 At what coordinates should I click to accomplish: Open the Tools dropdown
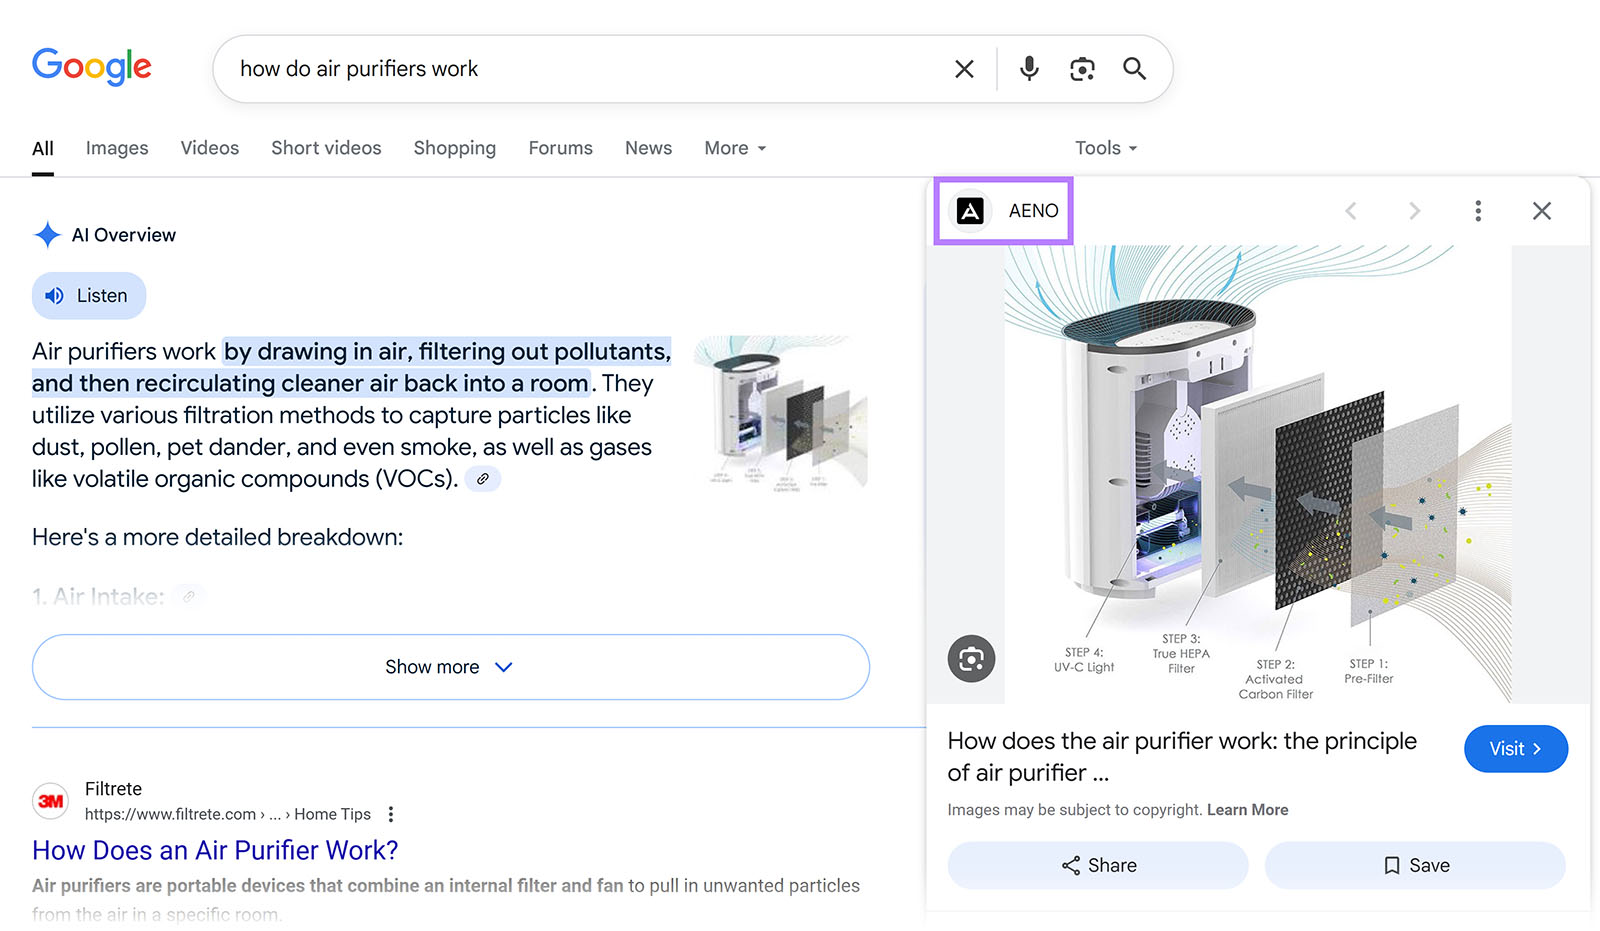[x=1104, y=147]
